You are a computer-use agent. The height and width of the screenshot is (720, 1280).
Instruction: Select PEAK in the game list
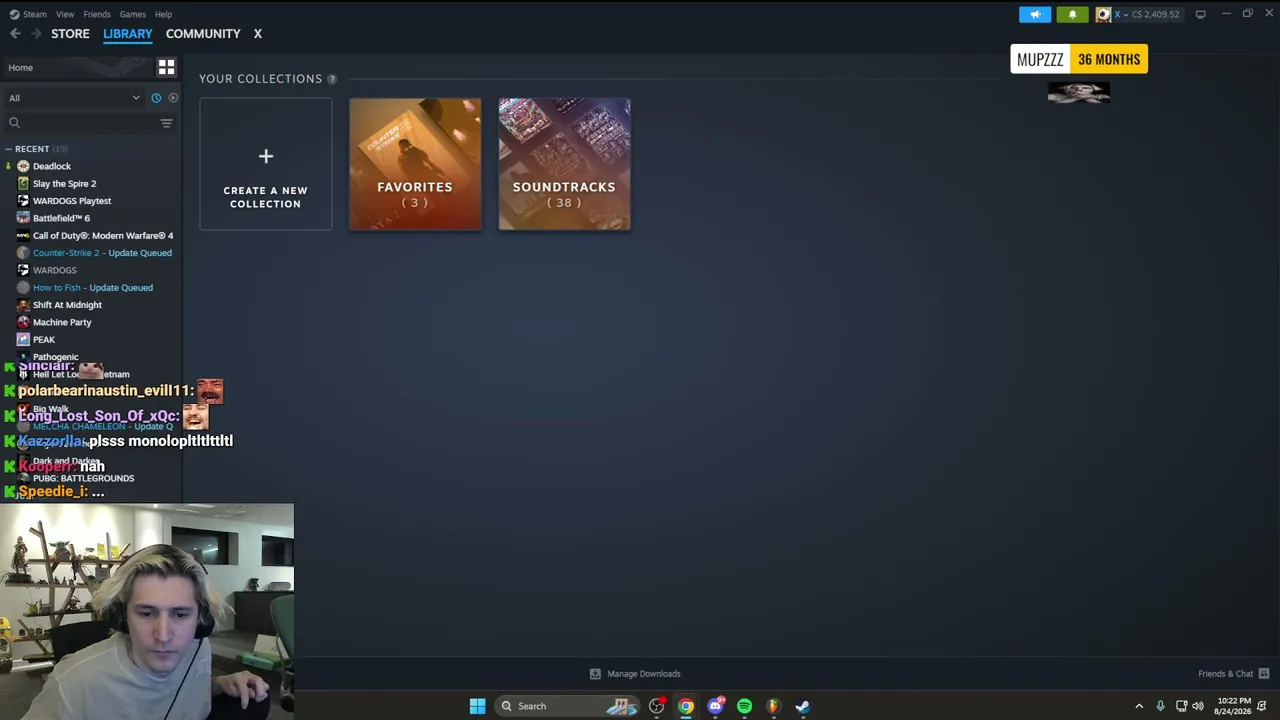[x=44, y=340]
